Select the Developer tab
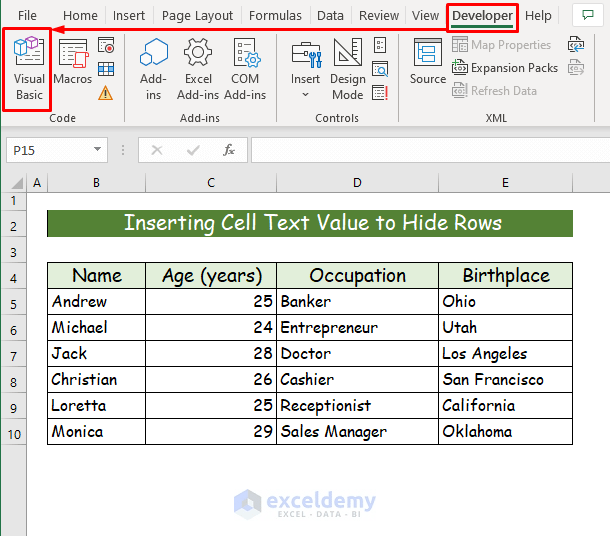 click(482, 16)
